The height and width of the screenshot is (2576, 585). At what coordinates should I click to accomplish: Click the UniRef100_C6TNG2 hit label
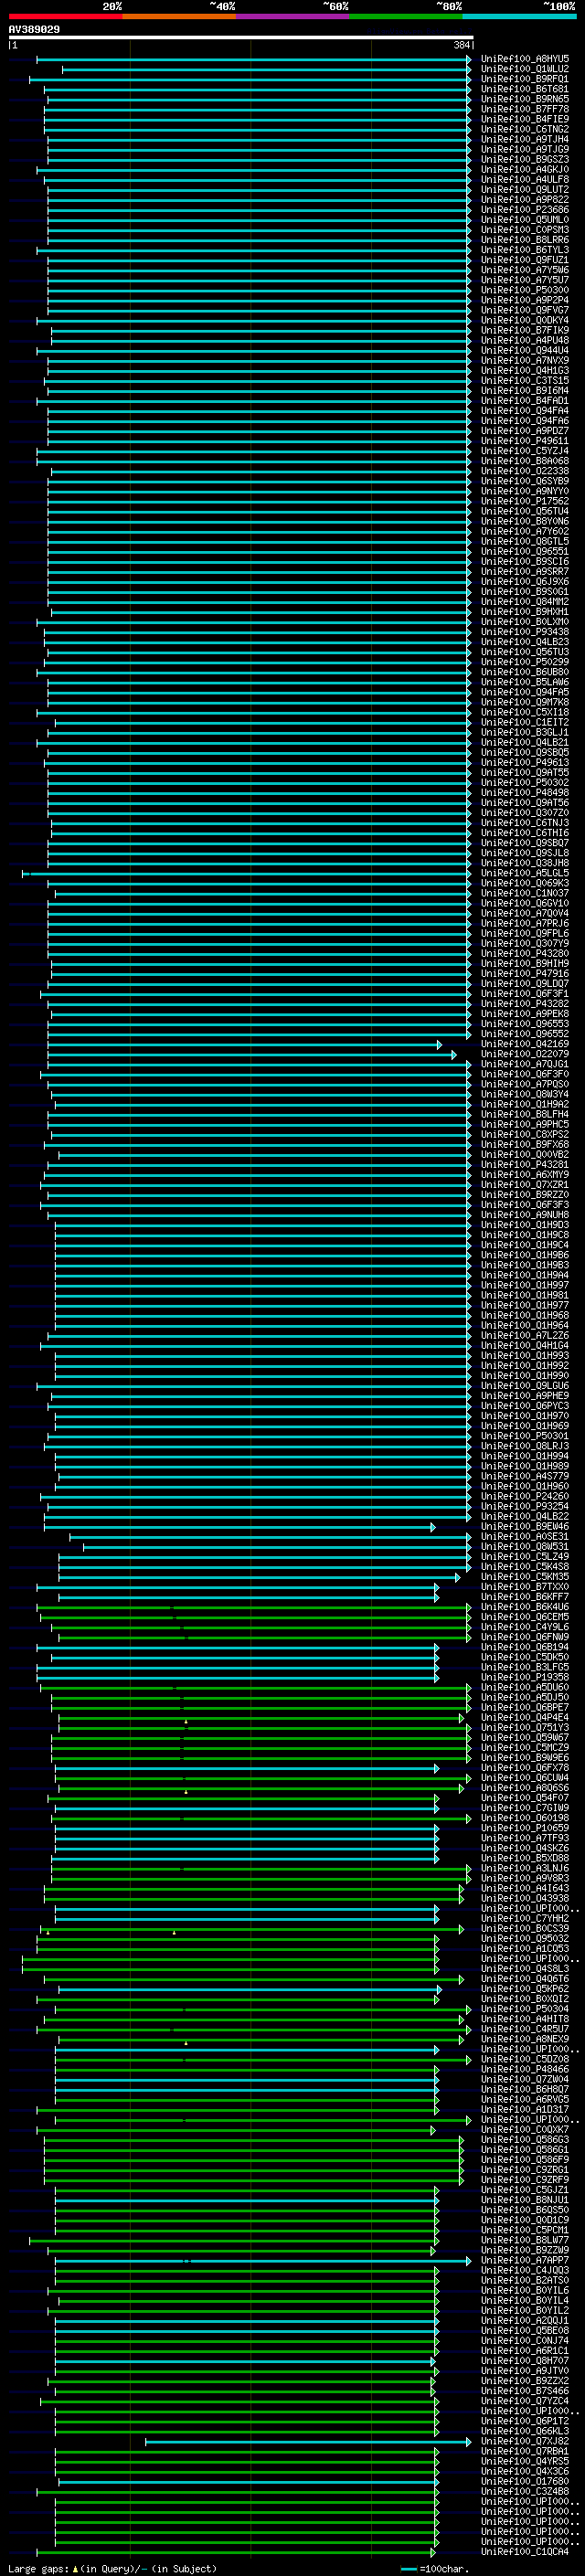point(525,129)
